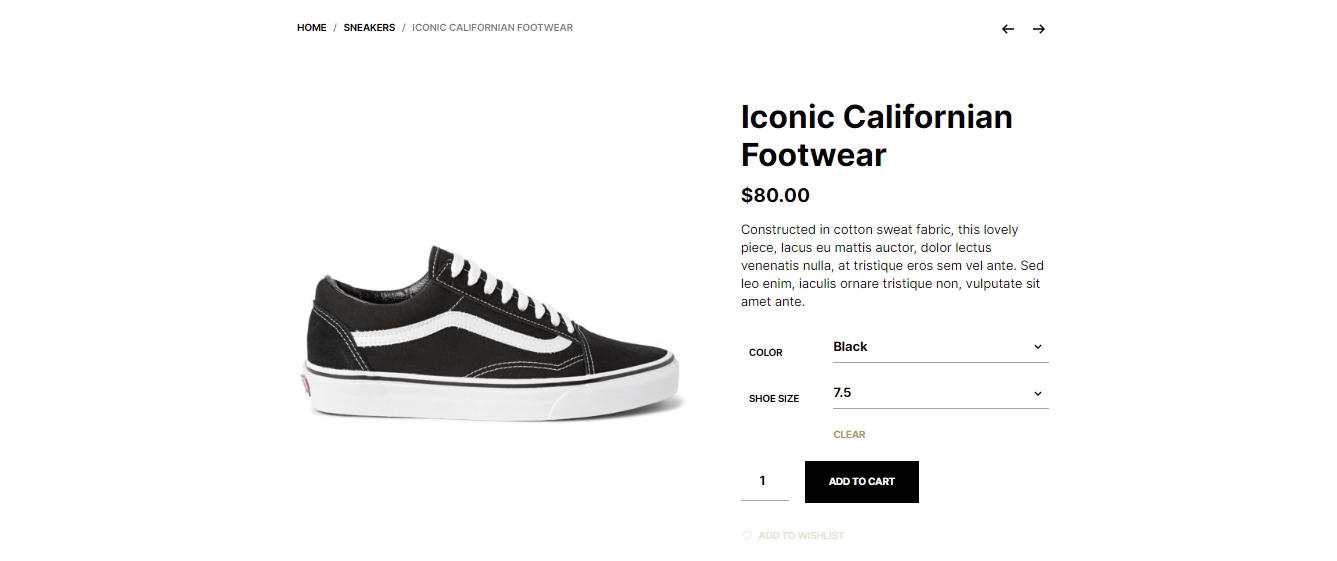Open the Shoe Size dropdown showing 7.5
The height and width of the screenshot is (561, 1337).
point(940,393)
